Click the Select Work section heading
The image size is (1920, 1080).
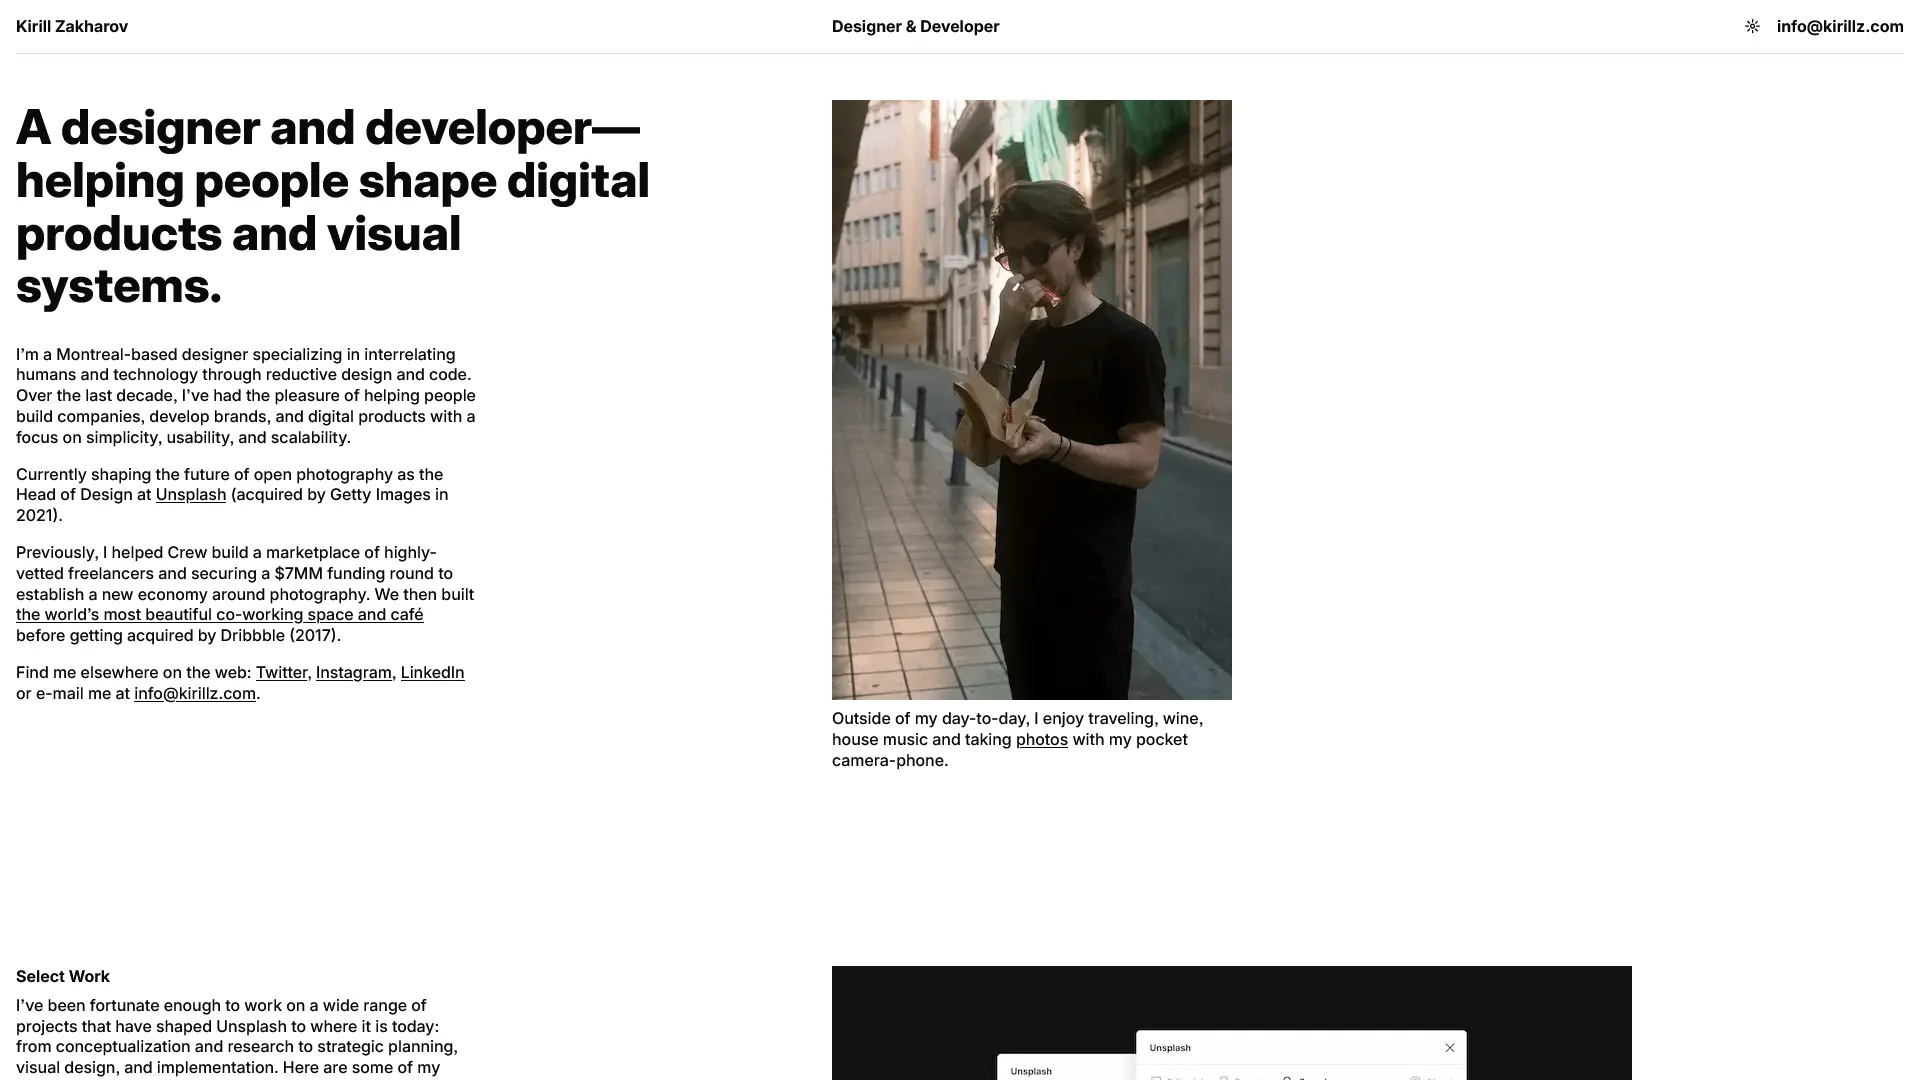pyautogui.click(x=63, y=977)
